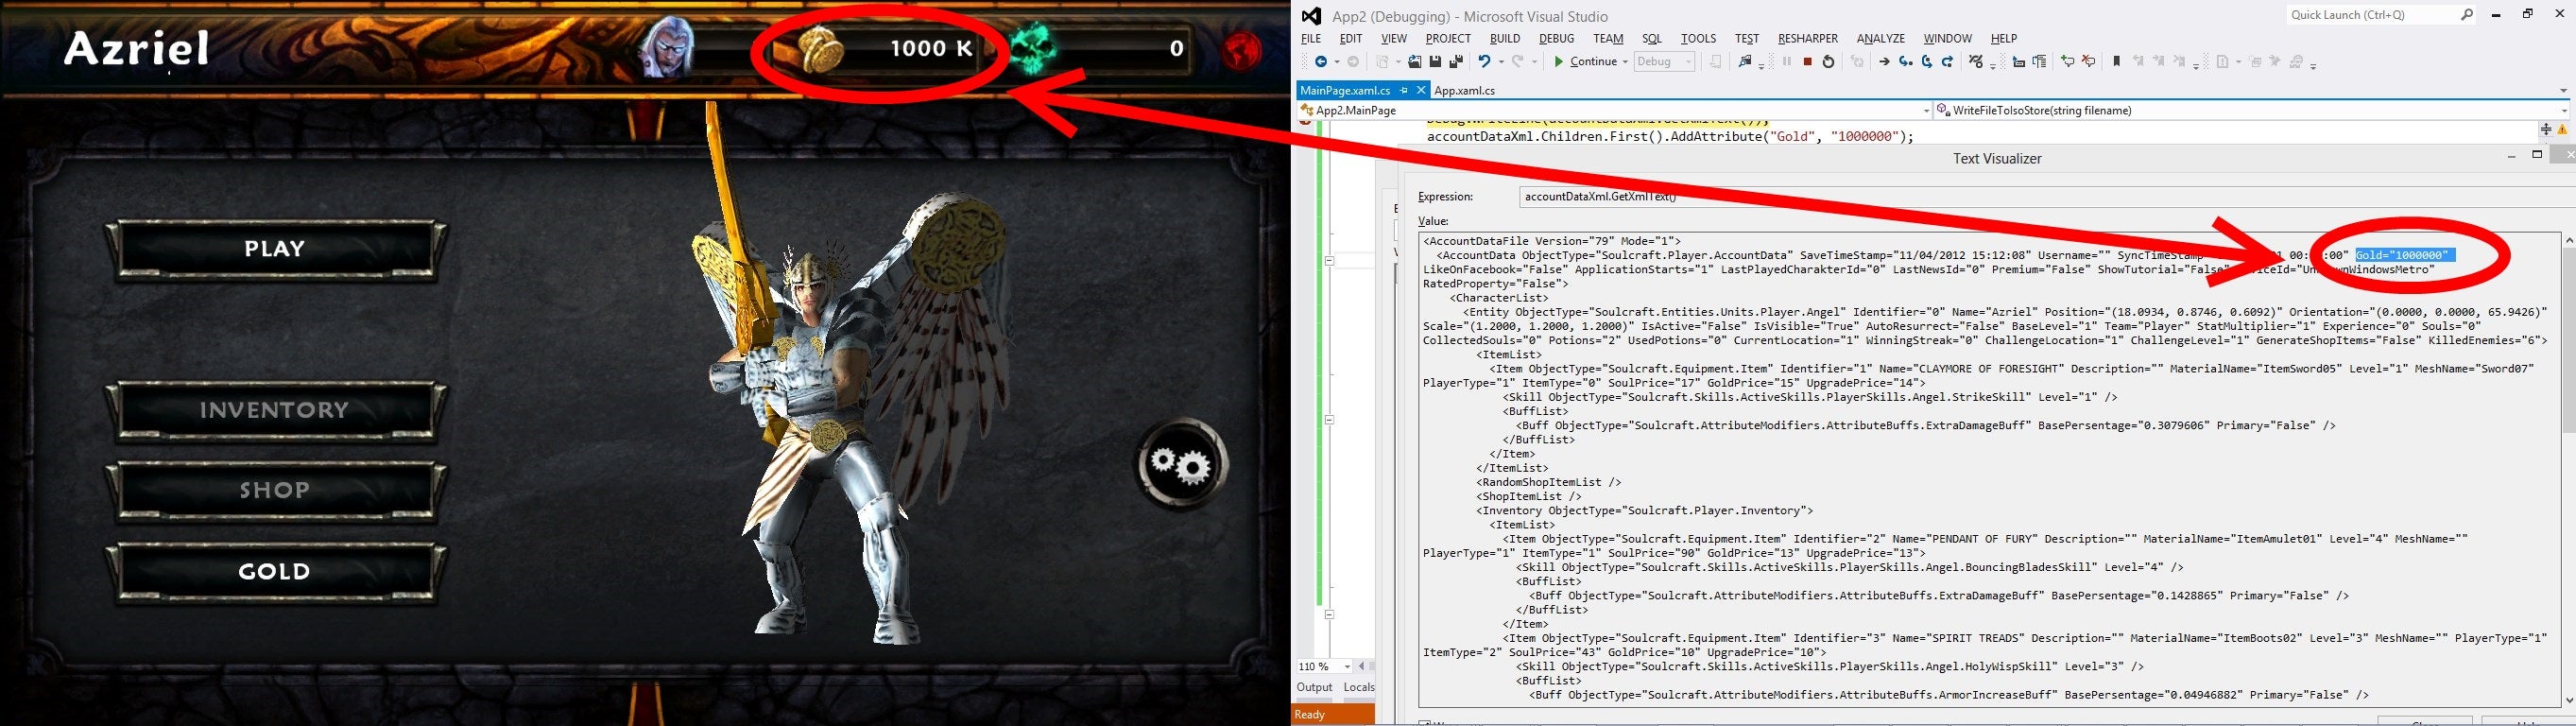Step Into the next statement

click(1906, 62)
